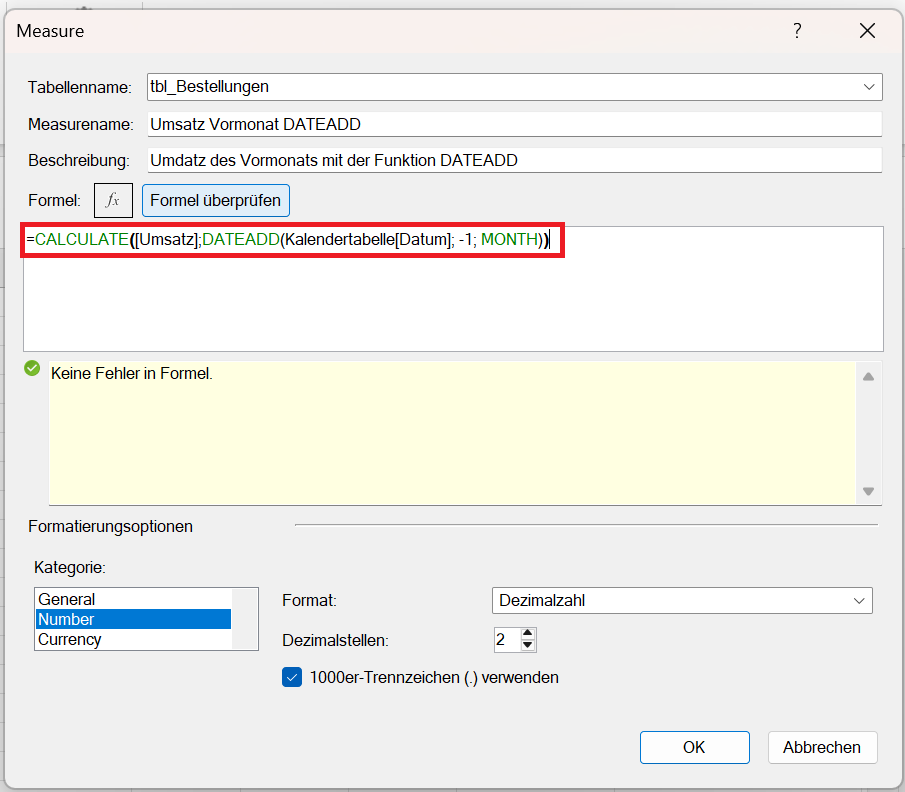Click the help question mark icon
Image resolution: width=905 pixels, height=792 pixels.
tap(797, 31)
